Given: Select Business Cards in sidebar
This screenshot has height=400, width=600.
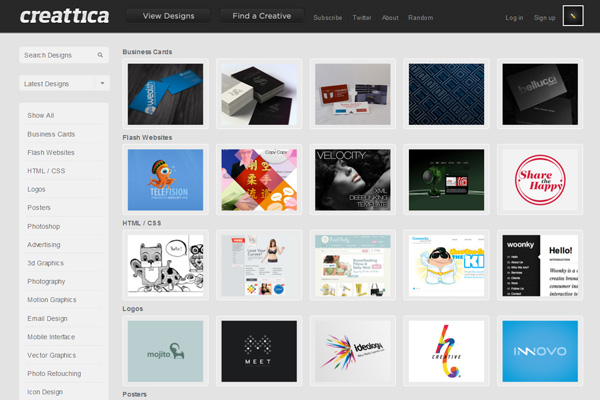Looking at the screenshot, I should [51, 134].
